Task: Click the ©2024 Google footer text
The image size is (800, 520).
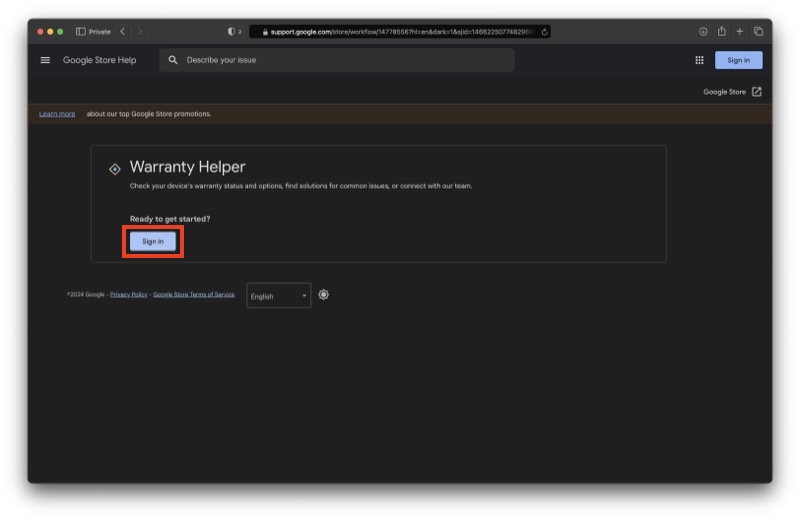Action: point(86,294)
